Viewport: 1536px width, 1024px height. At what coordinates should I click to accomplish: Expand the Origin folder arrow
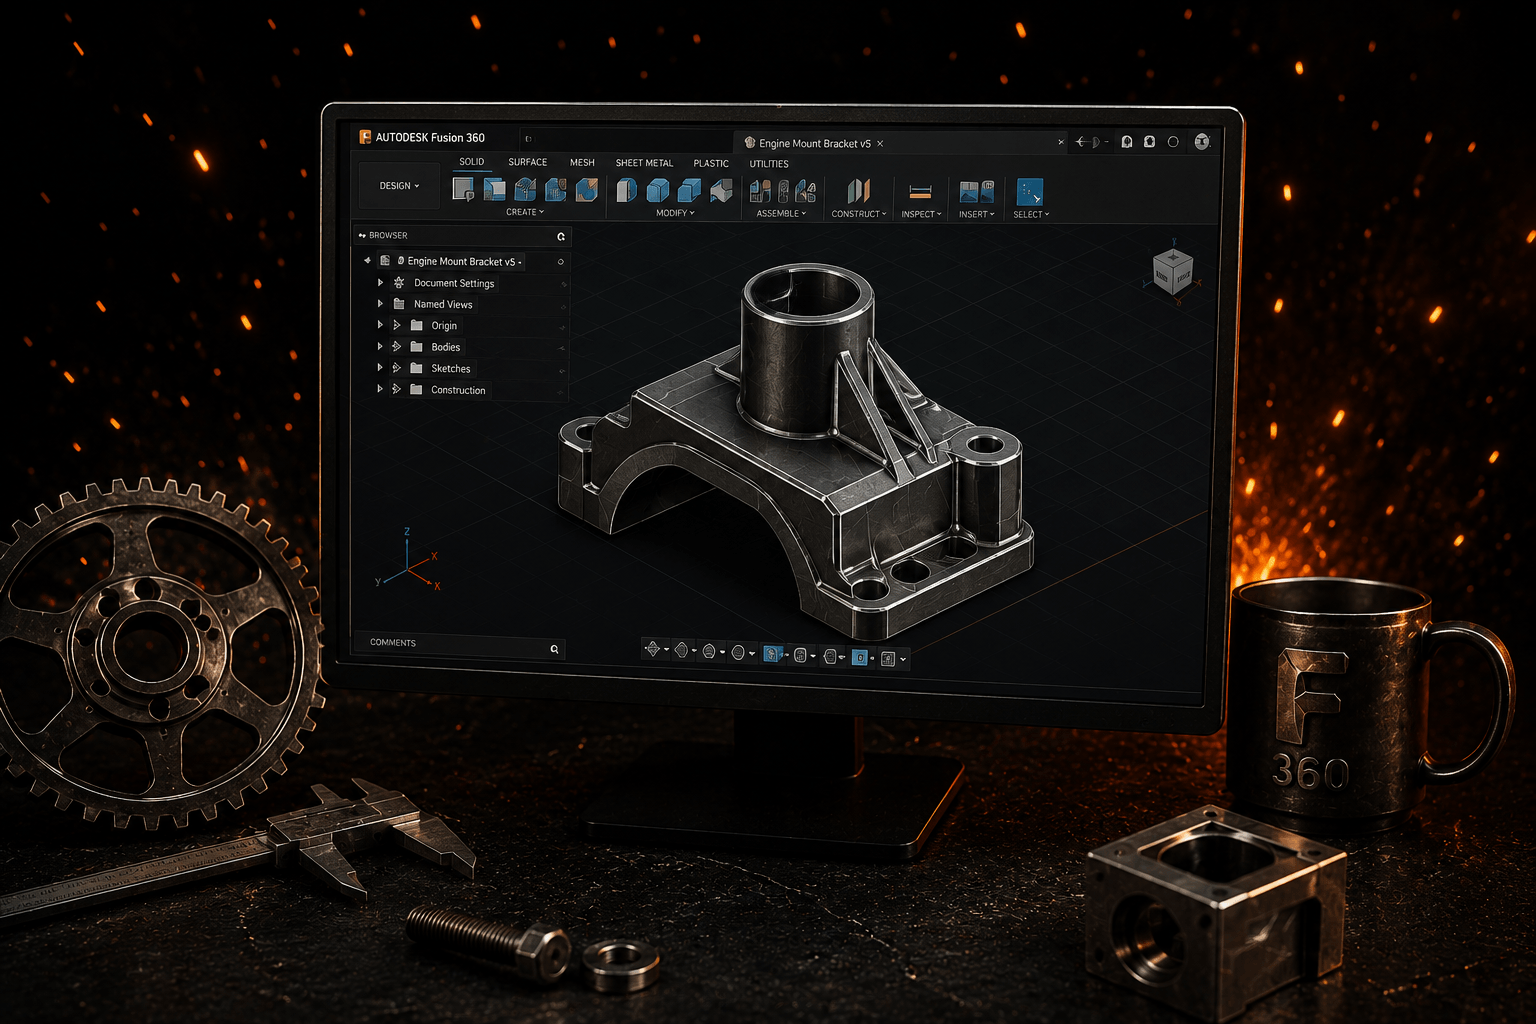point(380,325)
